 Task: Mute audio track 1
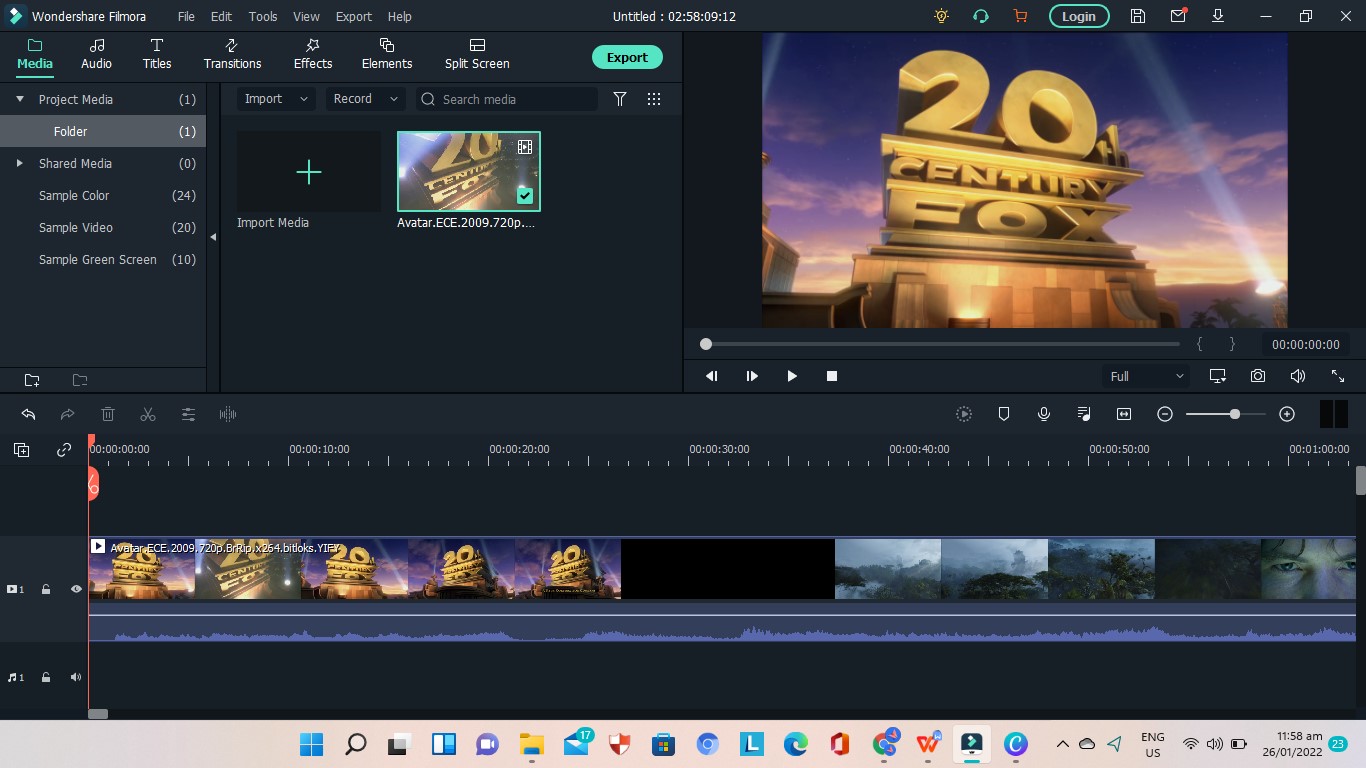[76, 678]
